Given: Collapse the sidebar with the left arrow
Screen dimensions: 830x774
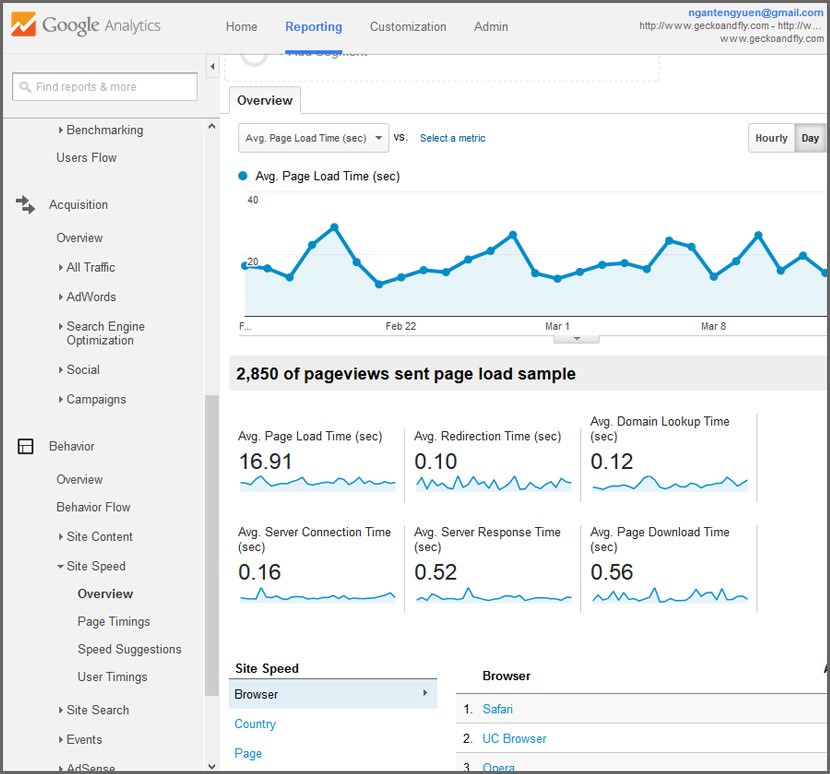Looking at the screenshot, I should (212, 67).
